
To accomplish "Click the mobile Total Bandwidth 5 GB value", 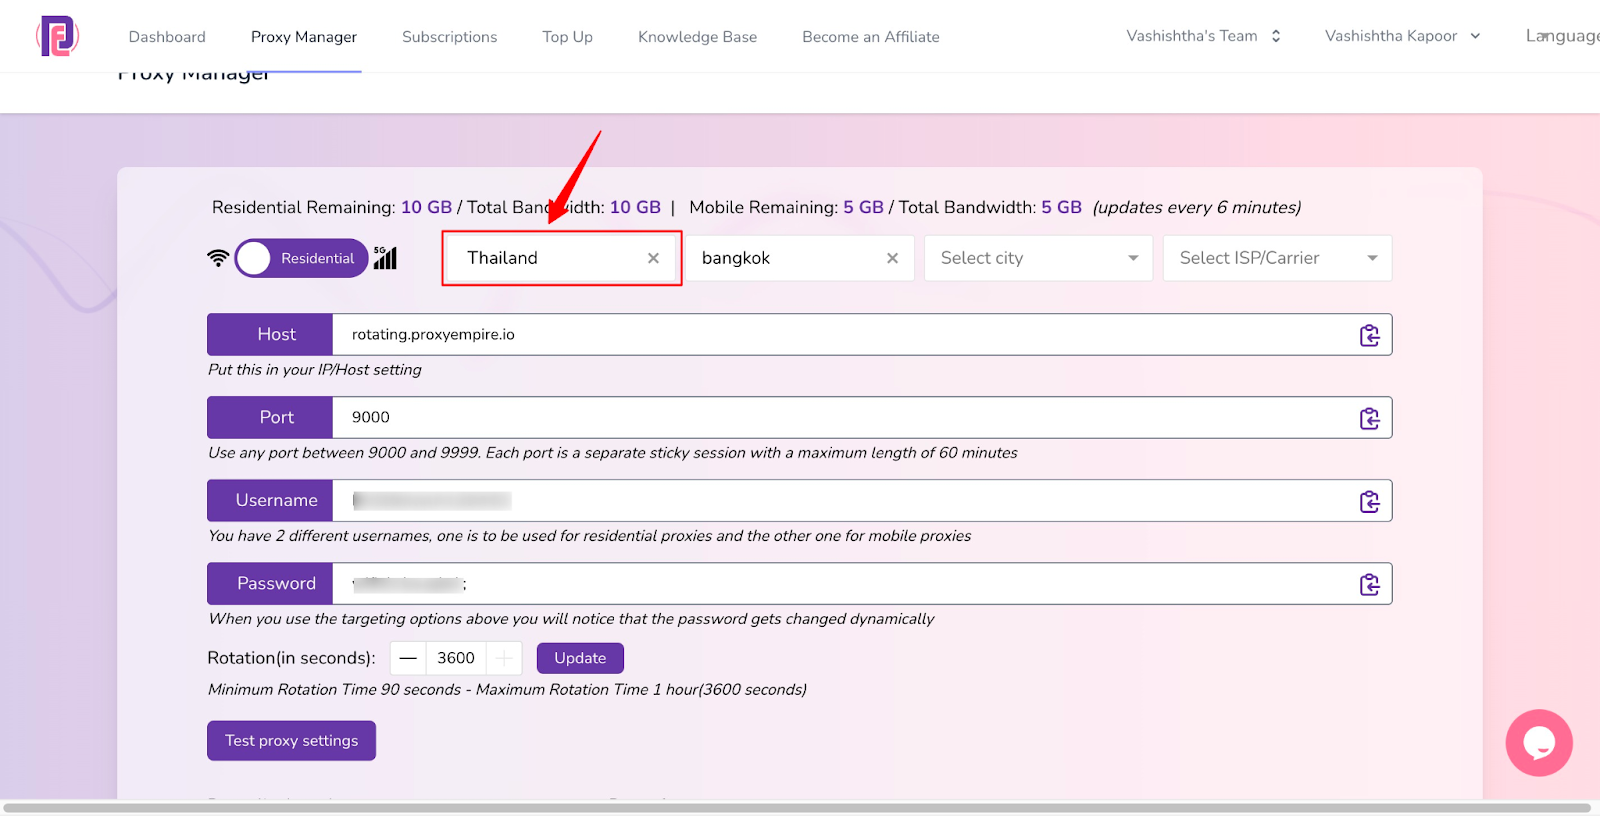I will pos(1061,207).
